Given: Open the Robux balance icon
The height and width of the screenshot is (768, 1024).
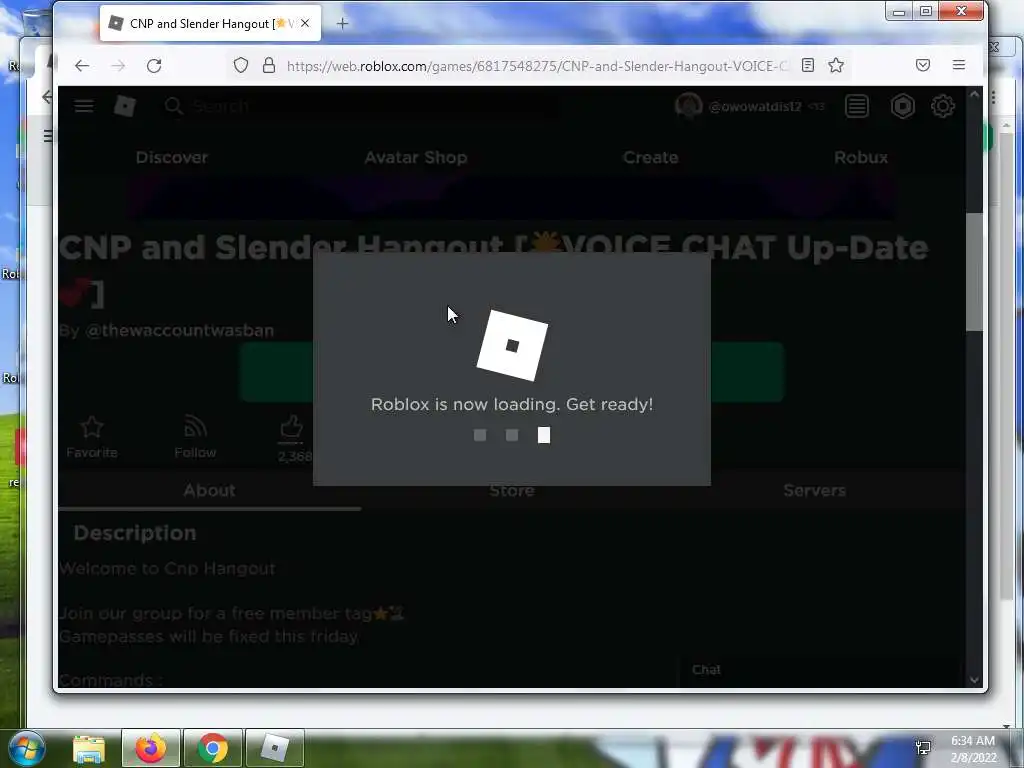Looking at the screenshot, I should pyautogui.click(x=903, y=106).
